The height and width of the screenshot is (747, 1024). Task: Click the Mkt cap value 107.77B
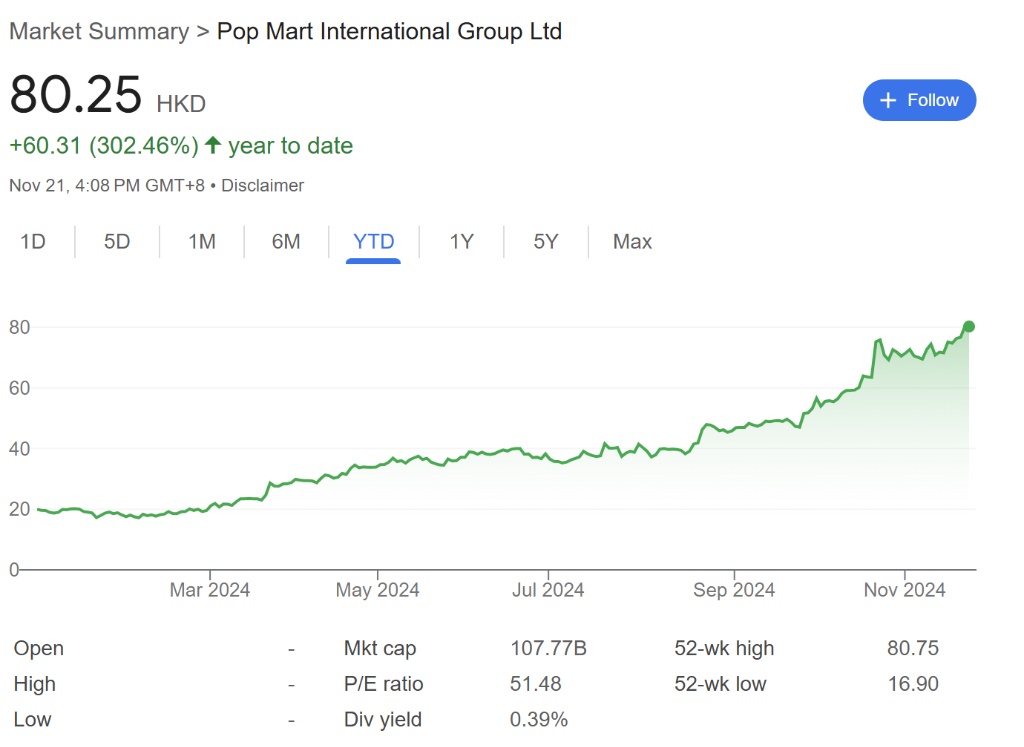548,648
